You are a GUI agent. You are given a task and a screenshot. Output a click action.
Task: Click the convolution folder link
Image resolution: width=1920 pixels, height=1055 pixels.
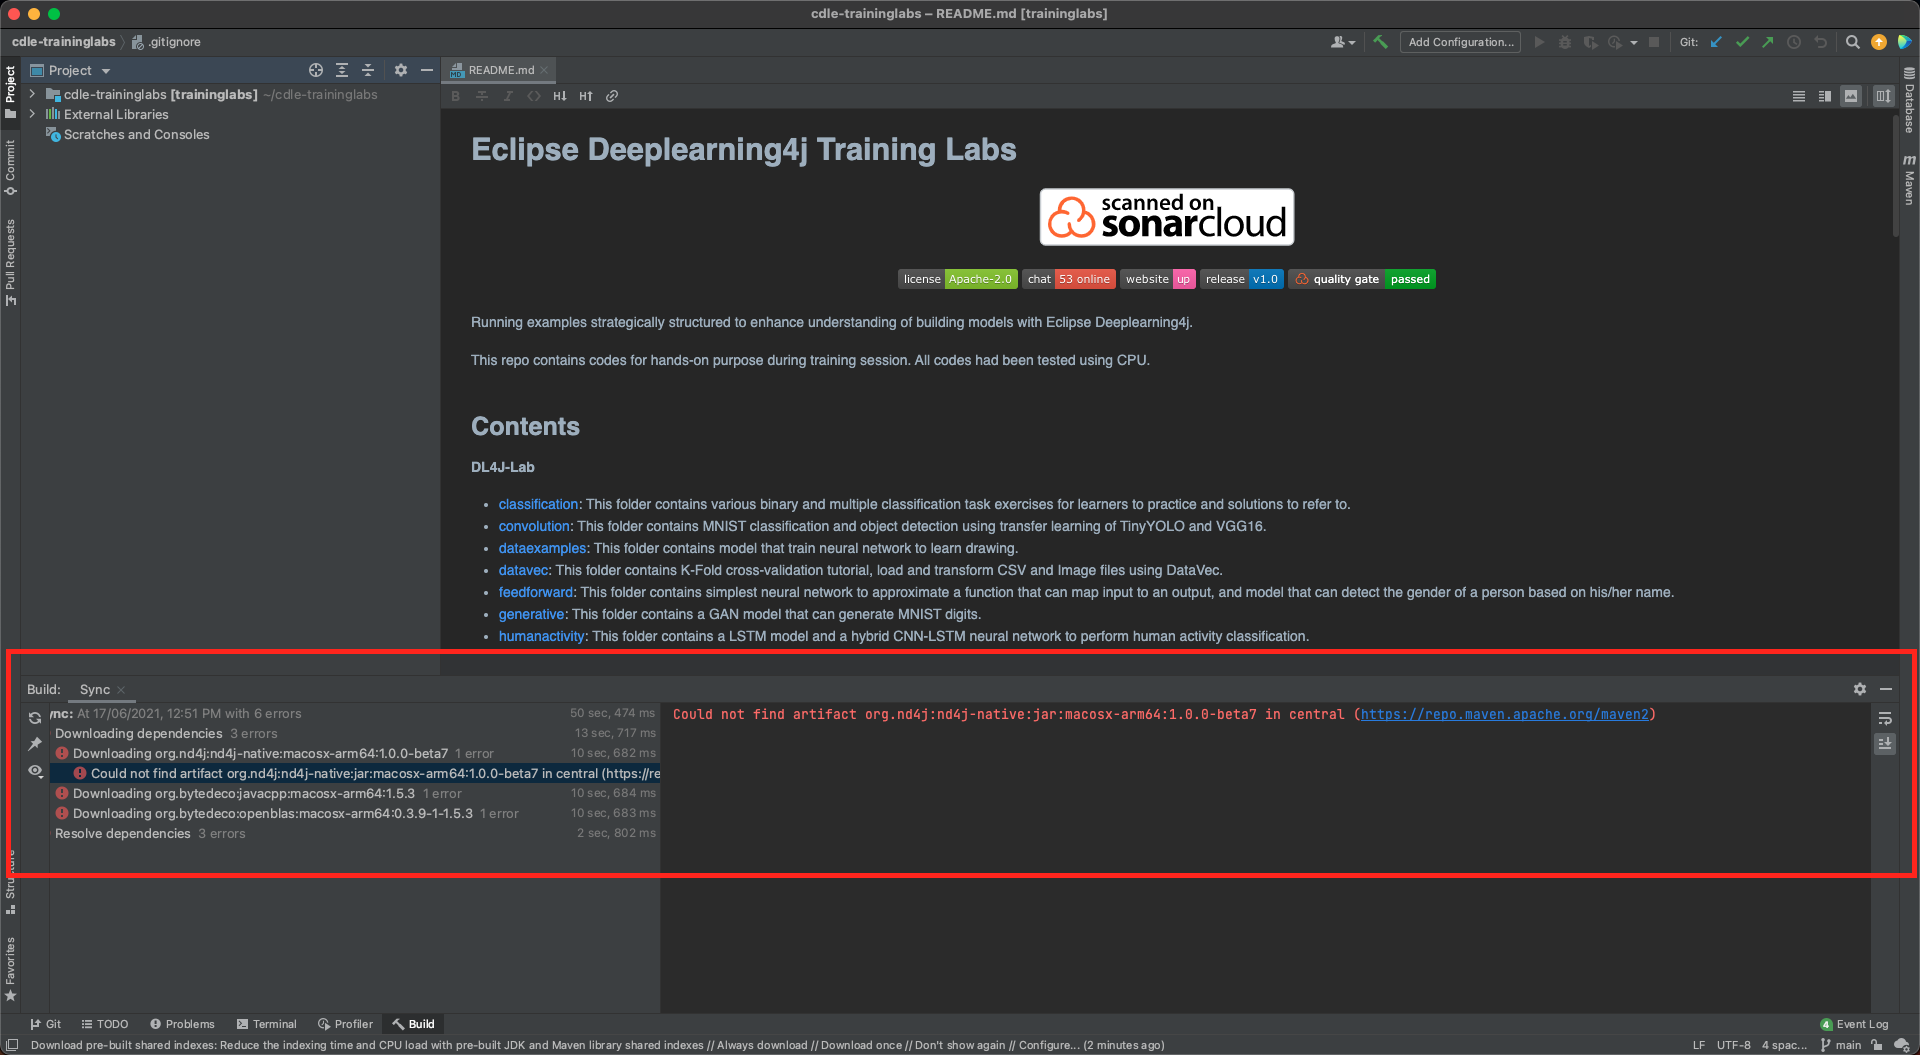tap(534, 526)
